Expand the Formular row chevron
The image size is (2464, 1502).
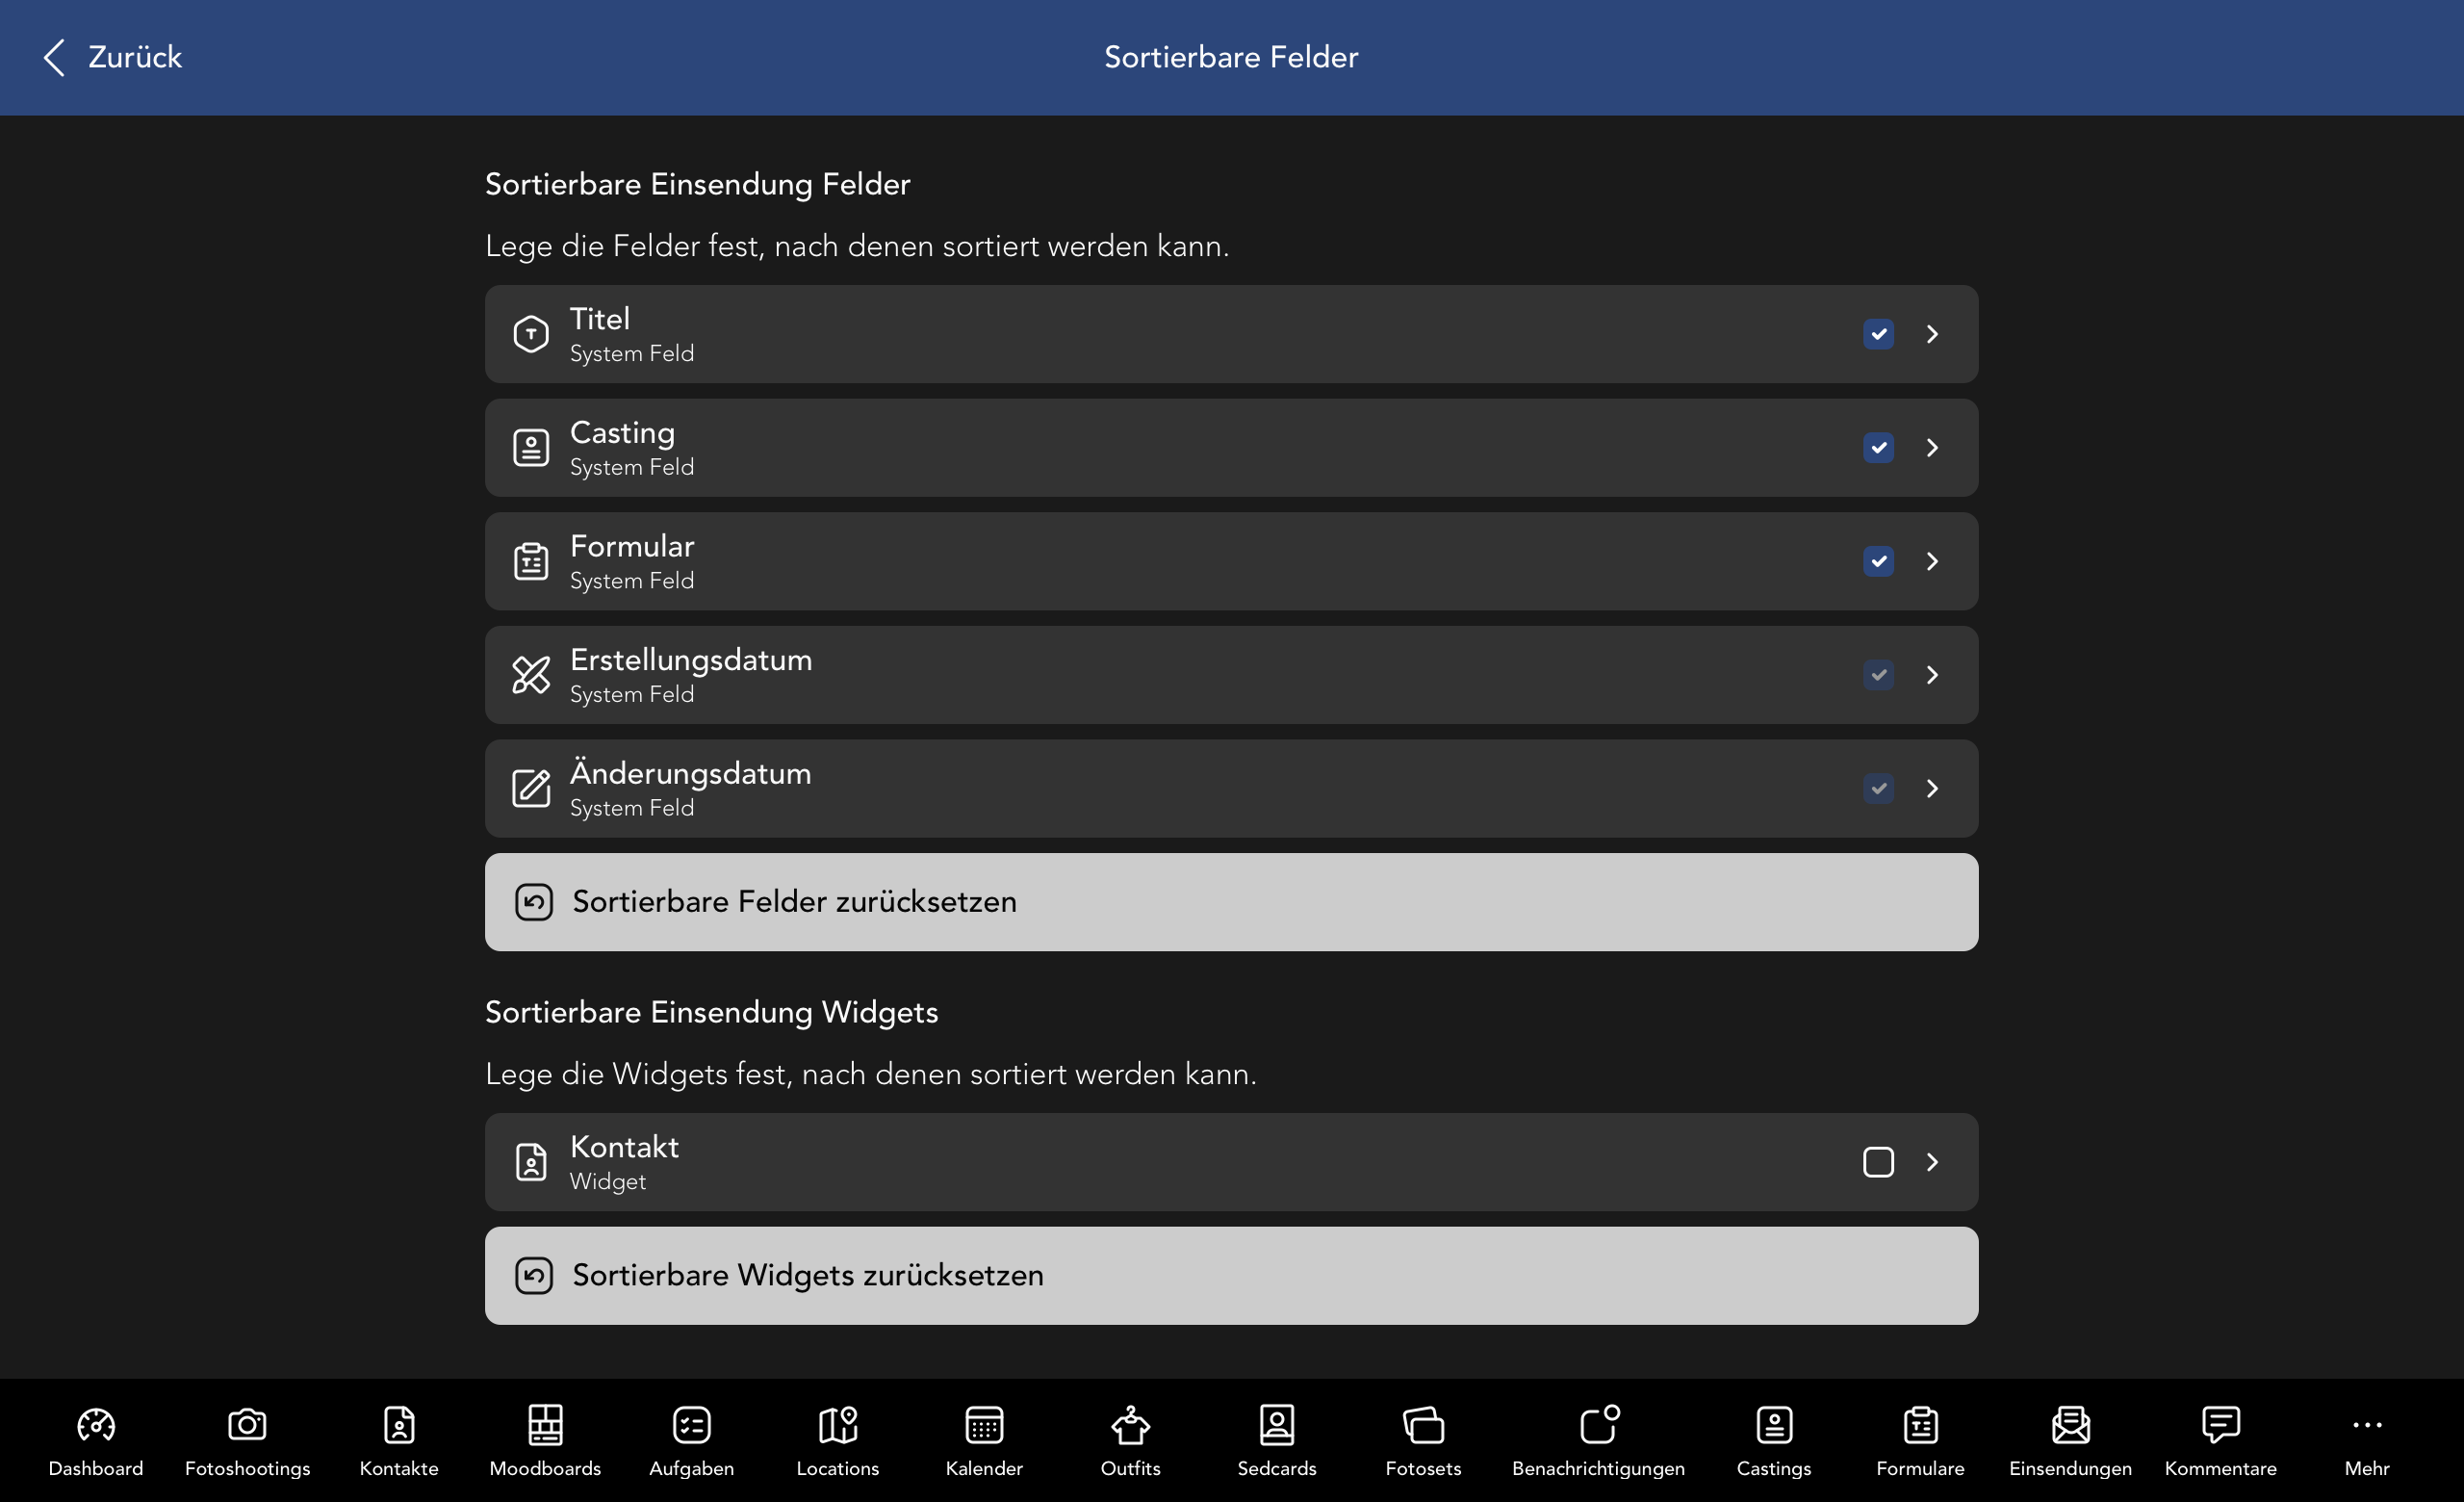[x=1932, y=561]
